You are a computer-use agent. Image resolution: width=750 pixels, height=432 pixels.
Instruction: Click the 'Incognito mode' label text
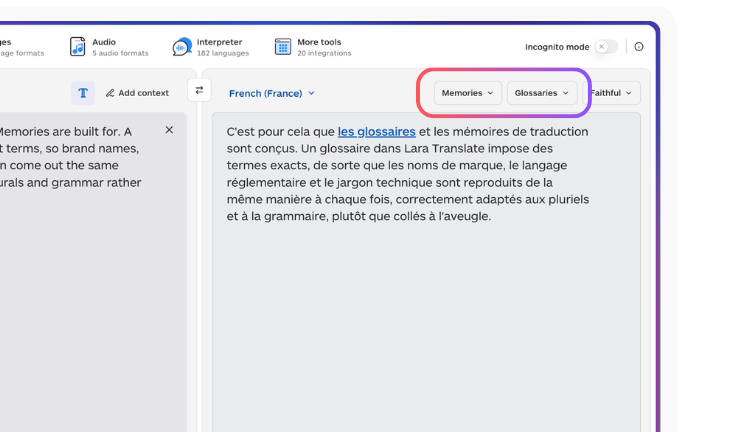pos(557,47)
